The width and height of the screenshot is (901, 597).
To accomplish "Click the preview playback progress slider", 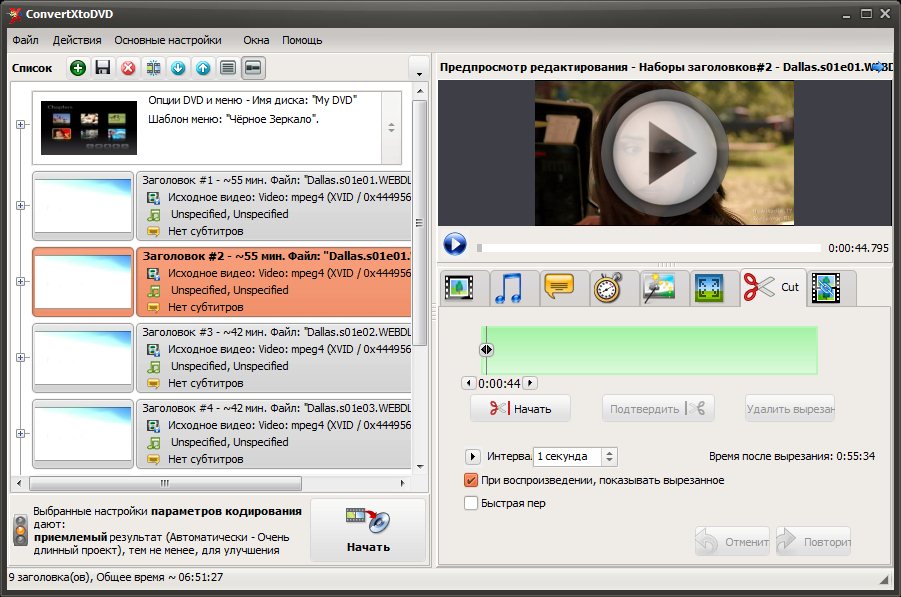I will (648, 247).
